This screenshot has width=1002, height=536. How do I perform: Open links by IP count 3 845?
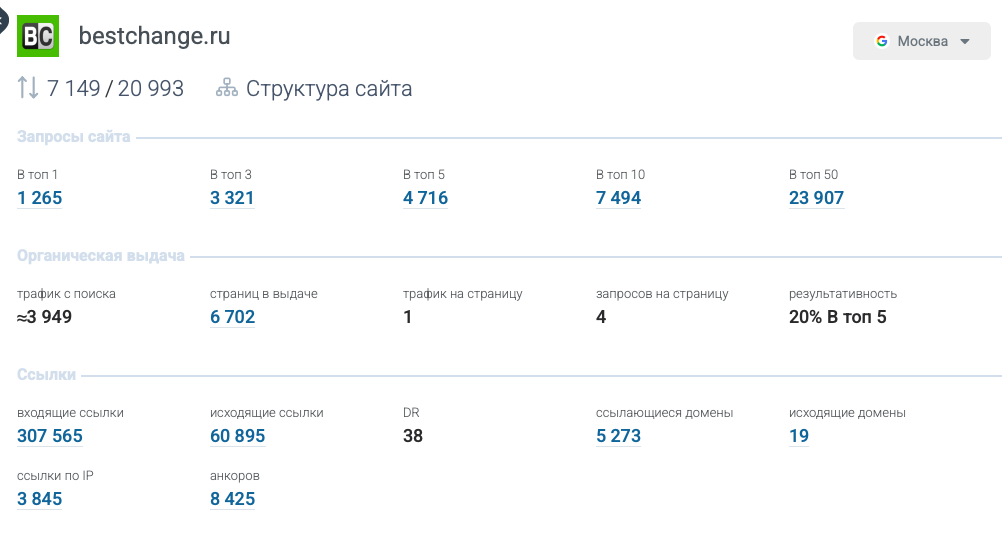[x=40, y=499]
